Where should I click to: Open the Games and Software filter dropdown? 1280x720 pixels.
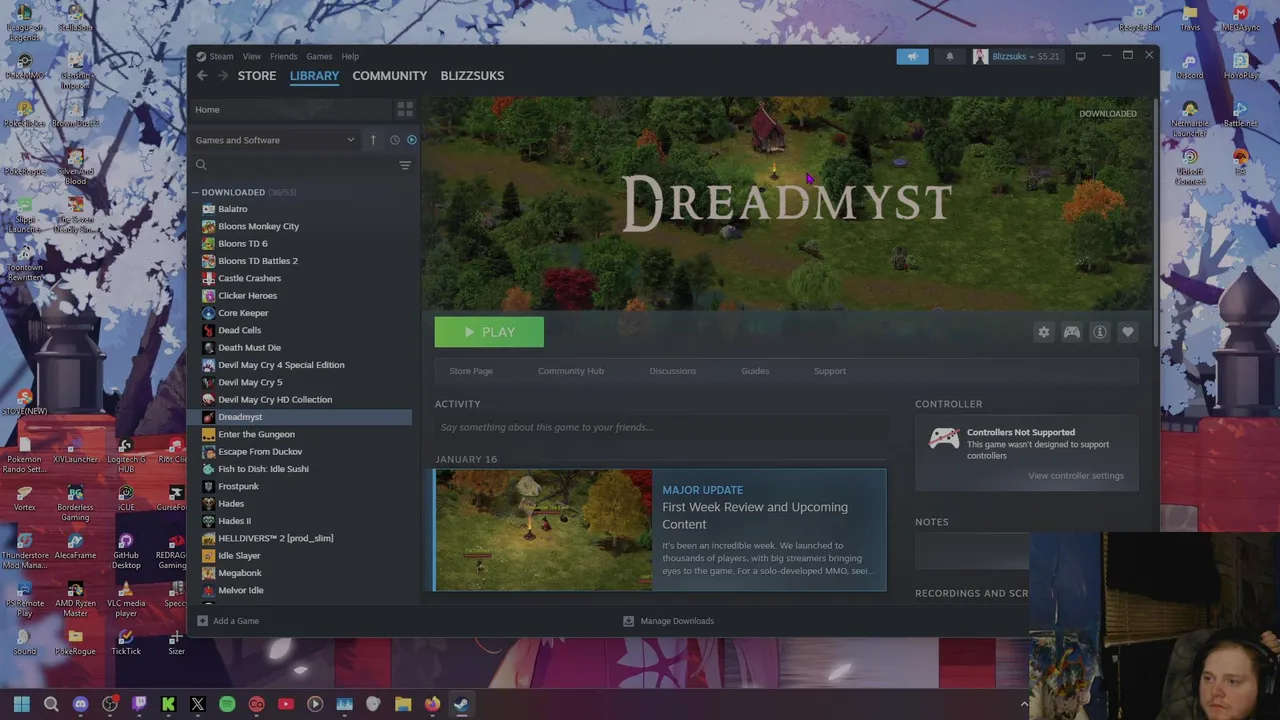coord(275,140)
